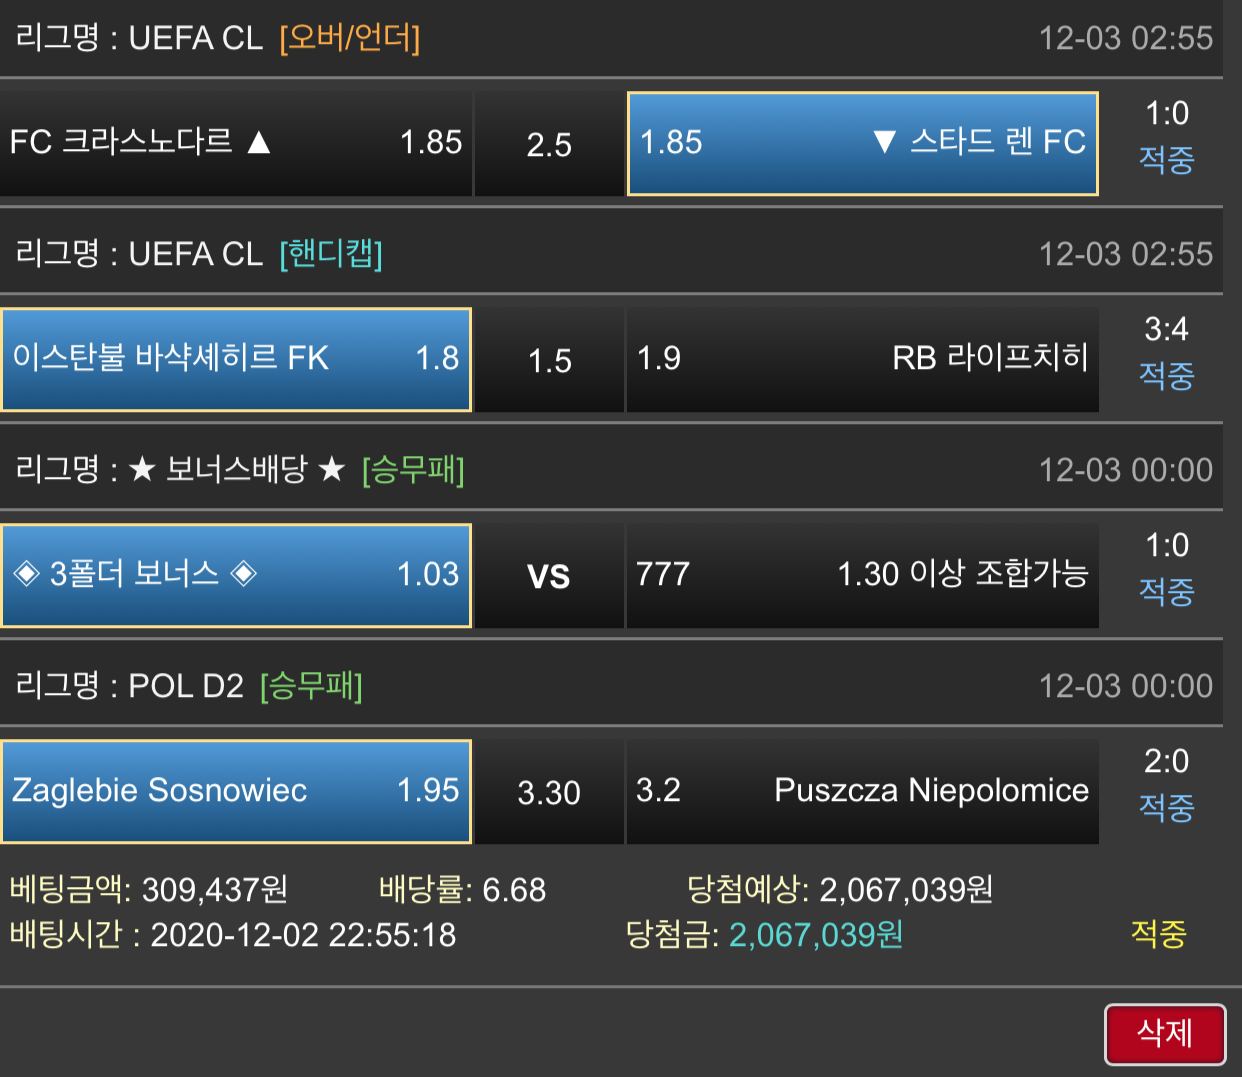Screen dimensions: 1242x1077
Task: Click the VS cell in bonus row
Action: (x=549, y=576)
